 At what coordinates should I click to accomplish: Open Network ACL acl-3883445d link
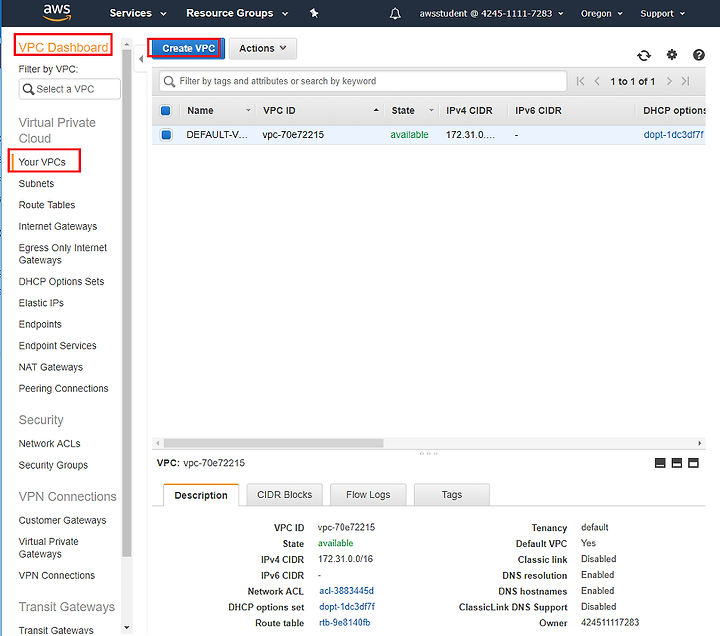[x=346, y=591]
